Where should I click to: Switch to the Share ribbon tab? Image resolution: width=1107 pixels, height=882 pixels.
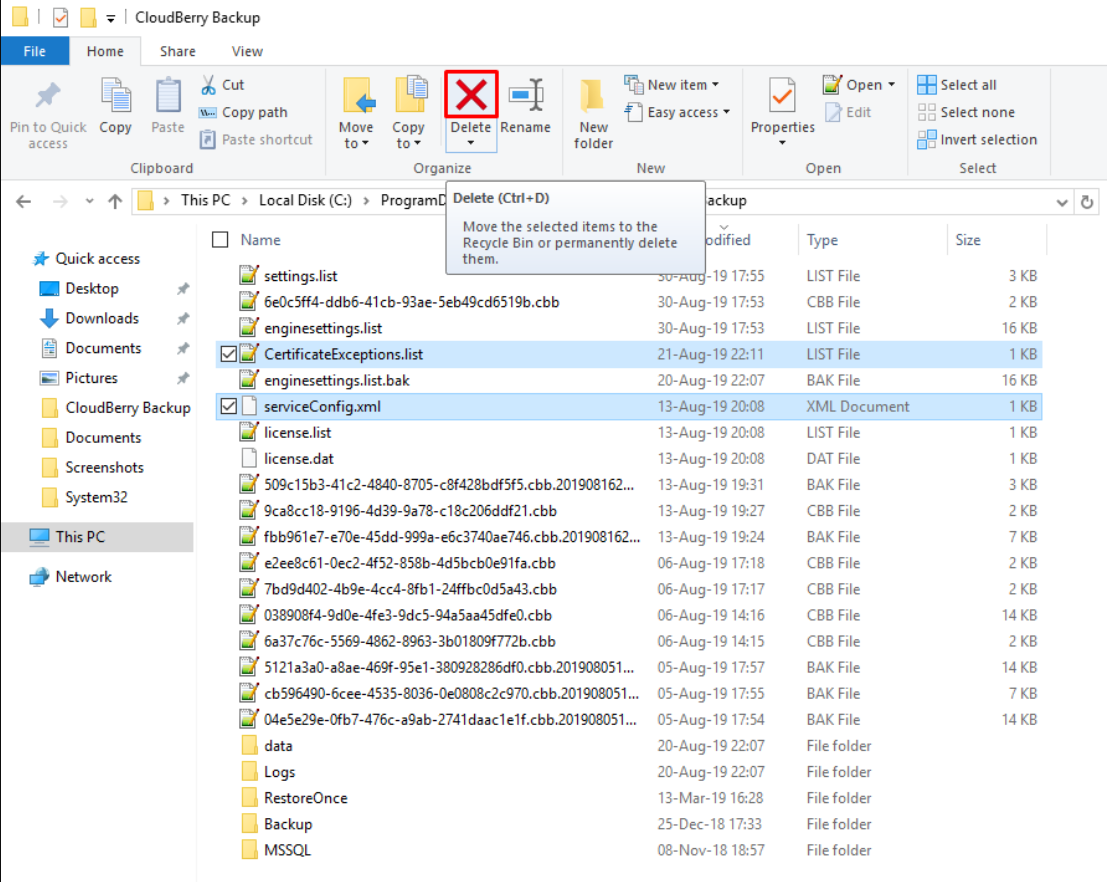click(x=178, y=52)
